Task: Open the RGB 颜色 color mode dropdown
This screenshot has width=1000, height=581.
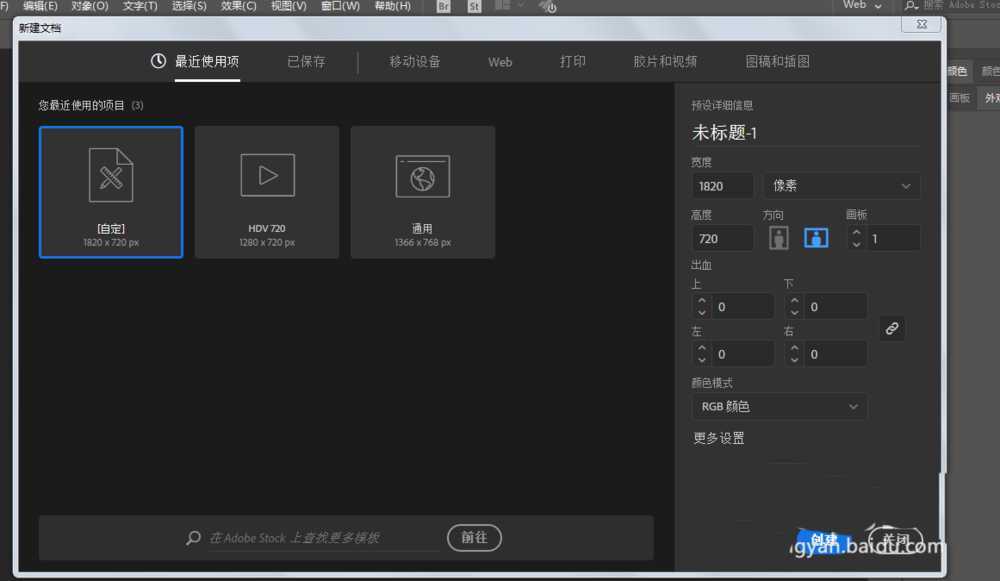Action: (x=779, y=406)
